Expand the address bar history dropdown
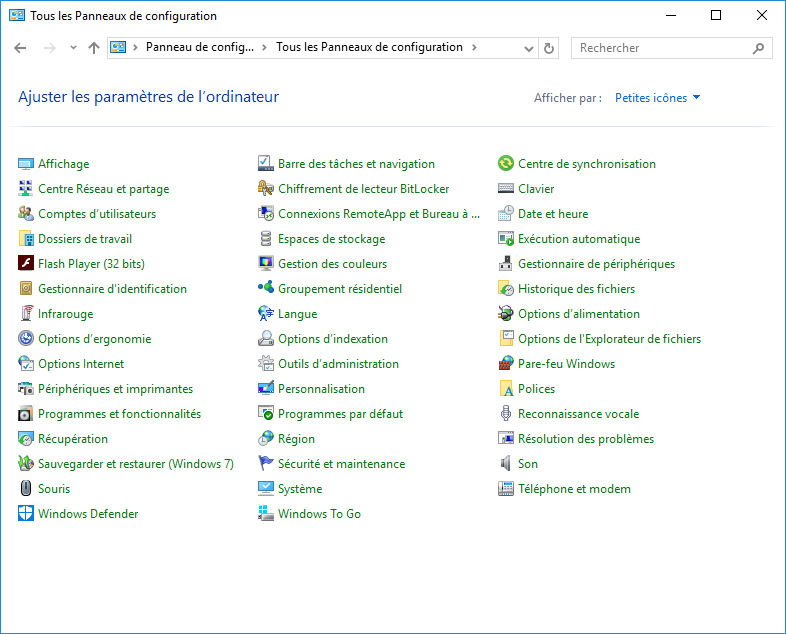786x634 pixels. point(529,48)
